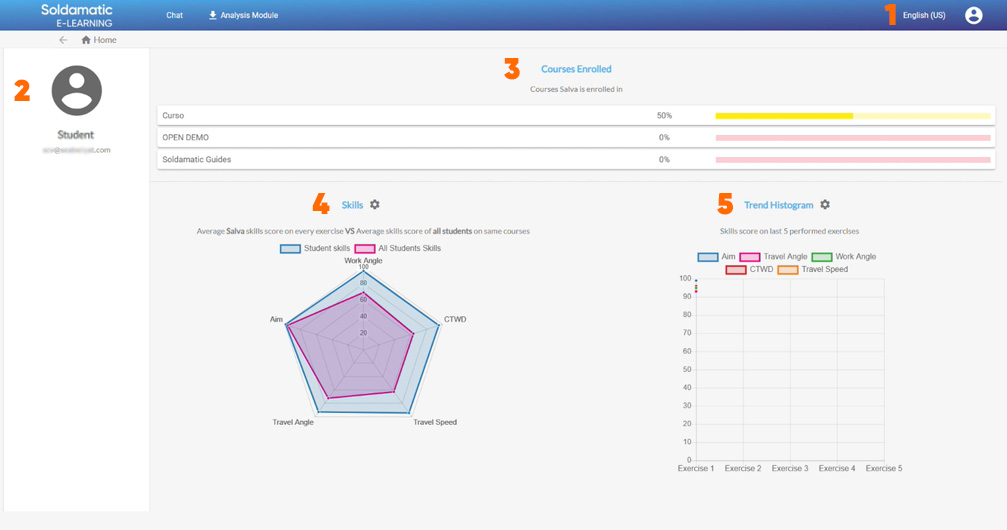Toggle Aim series in Trend Histogram

coord(708,257)
